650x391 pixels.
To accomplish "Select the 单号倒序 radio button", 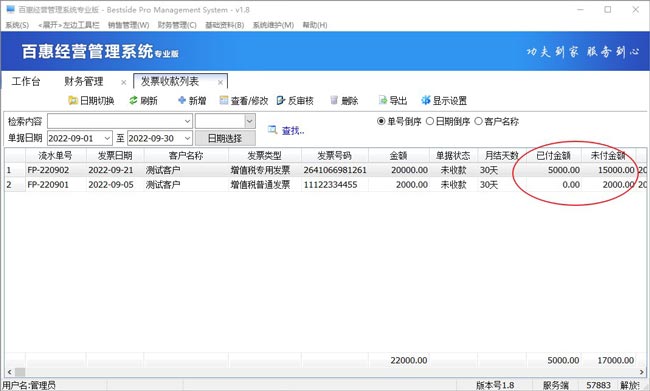I will tap(381, 121).
